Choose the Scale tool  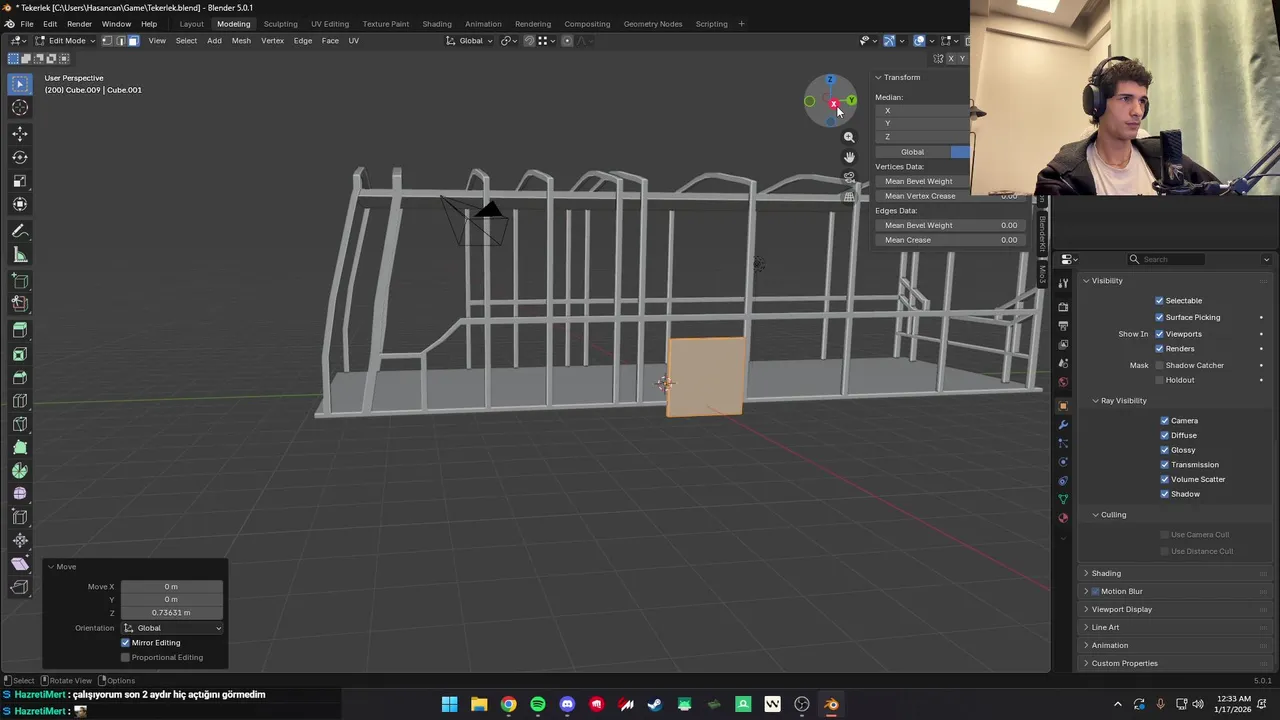point(20,181)
